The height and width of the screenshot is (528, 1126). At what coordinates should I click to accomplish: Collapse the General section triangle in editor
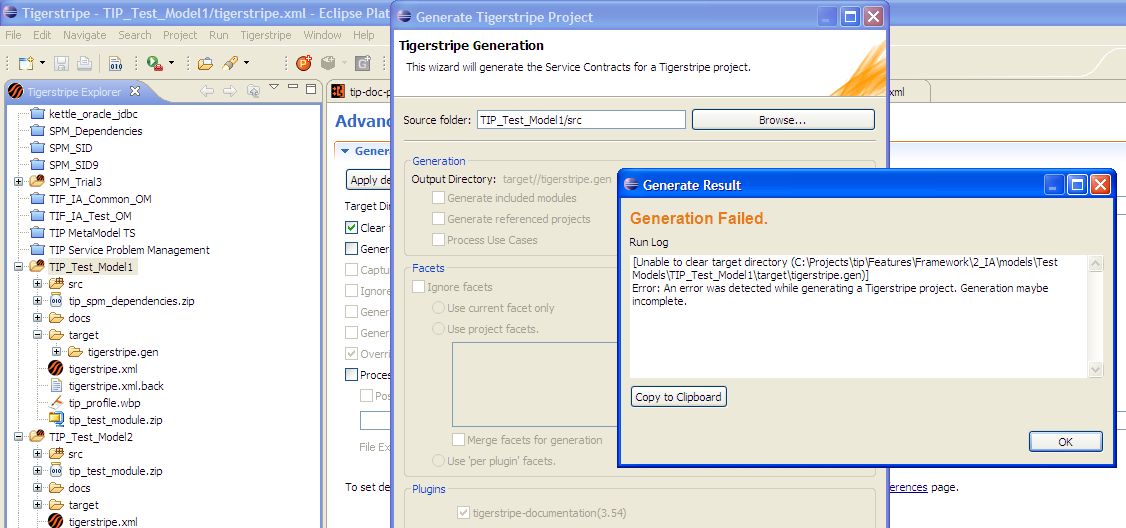[345, 152]
